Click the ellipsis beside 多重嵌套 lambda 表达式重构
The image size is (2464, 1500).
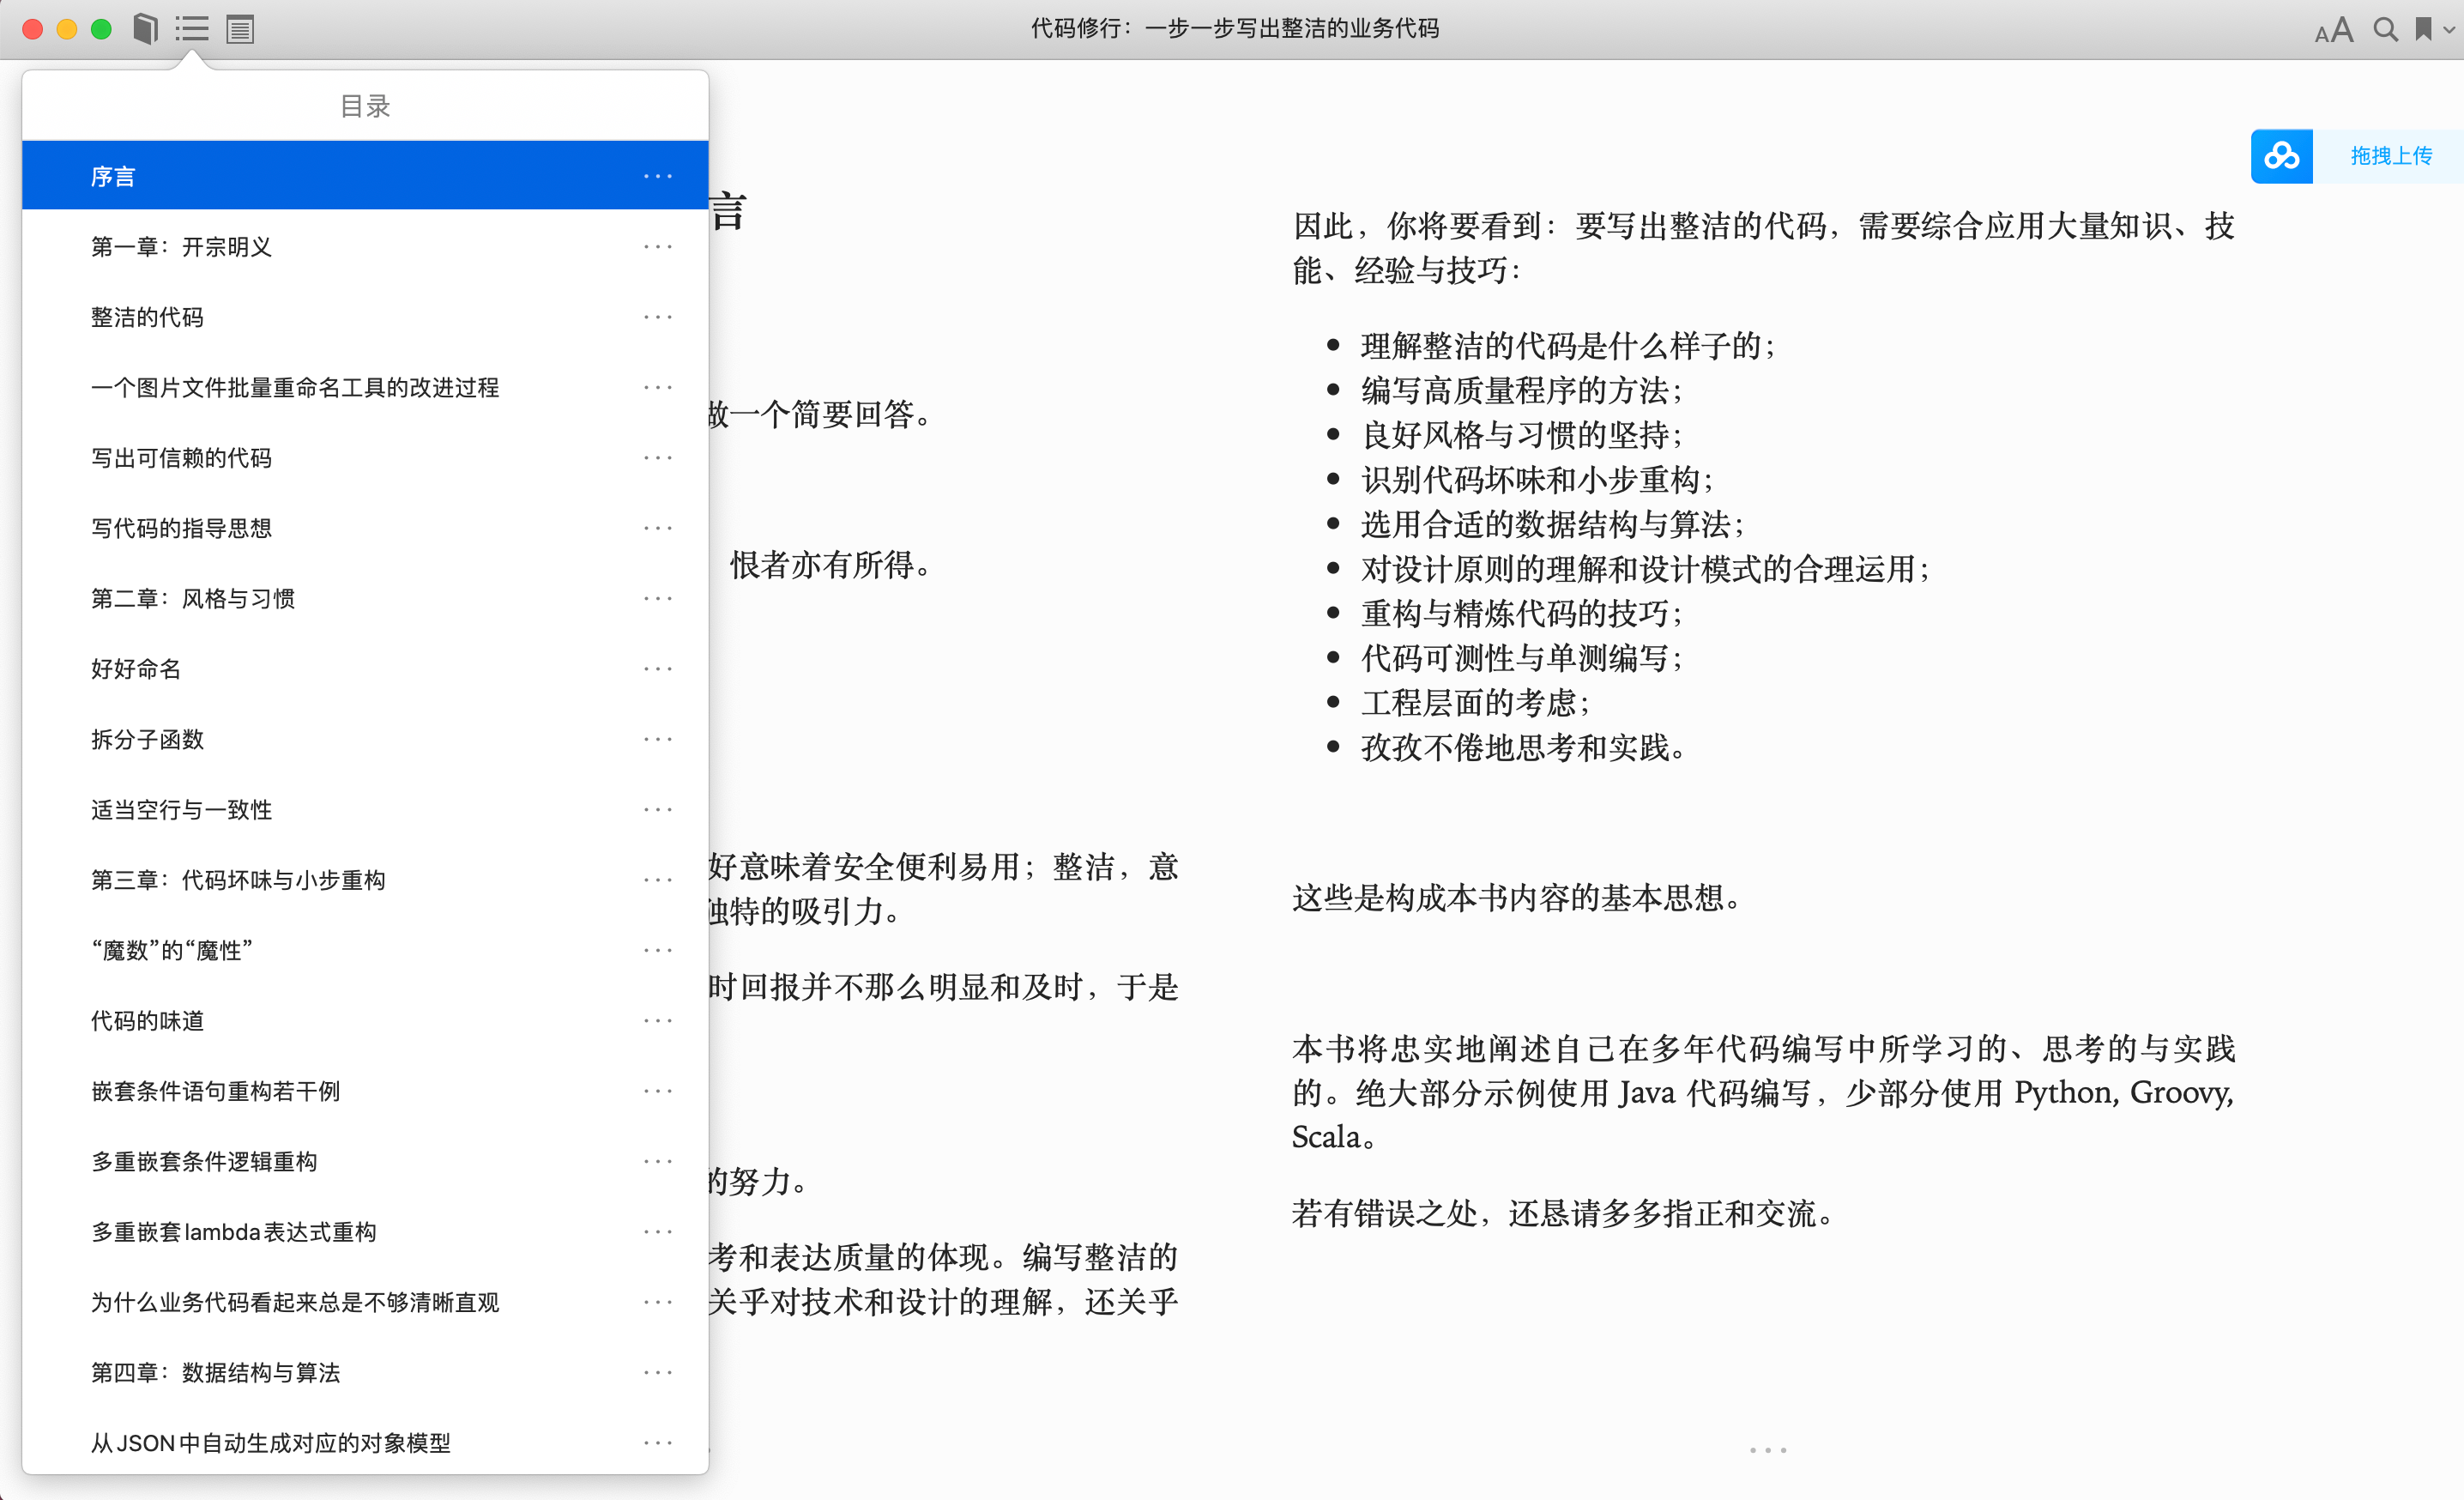click(x=658, y=1231)
